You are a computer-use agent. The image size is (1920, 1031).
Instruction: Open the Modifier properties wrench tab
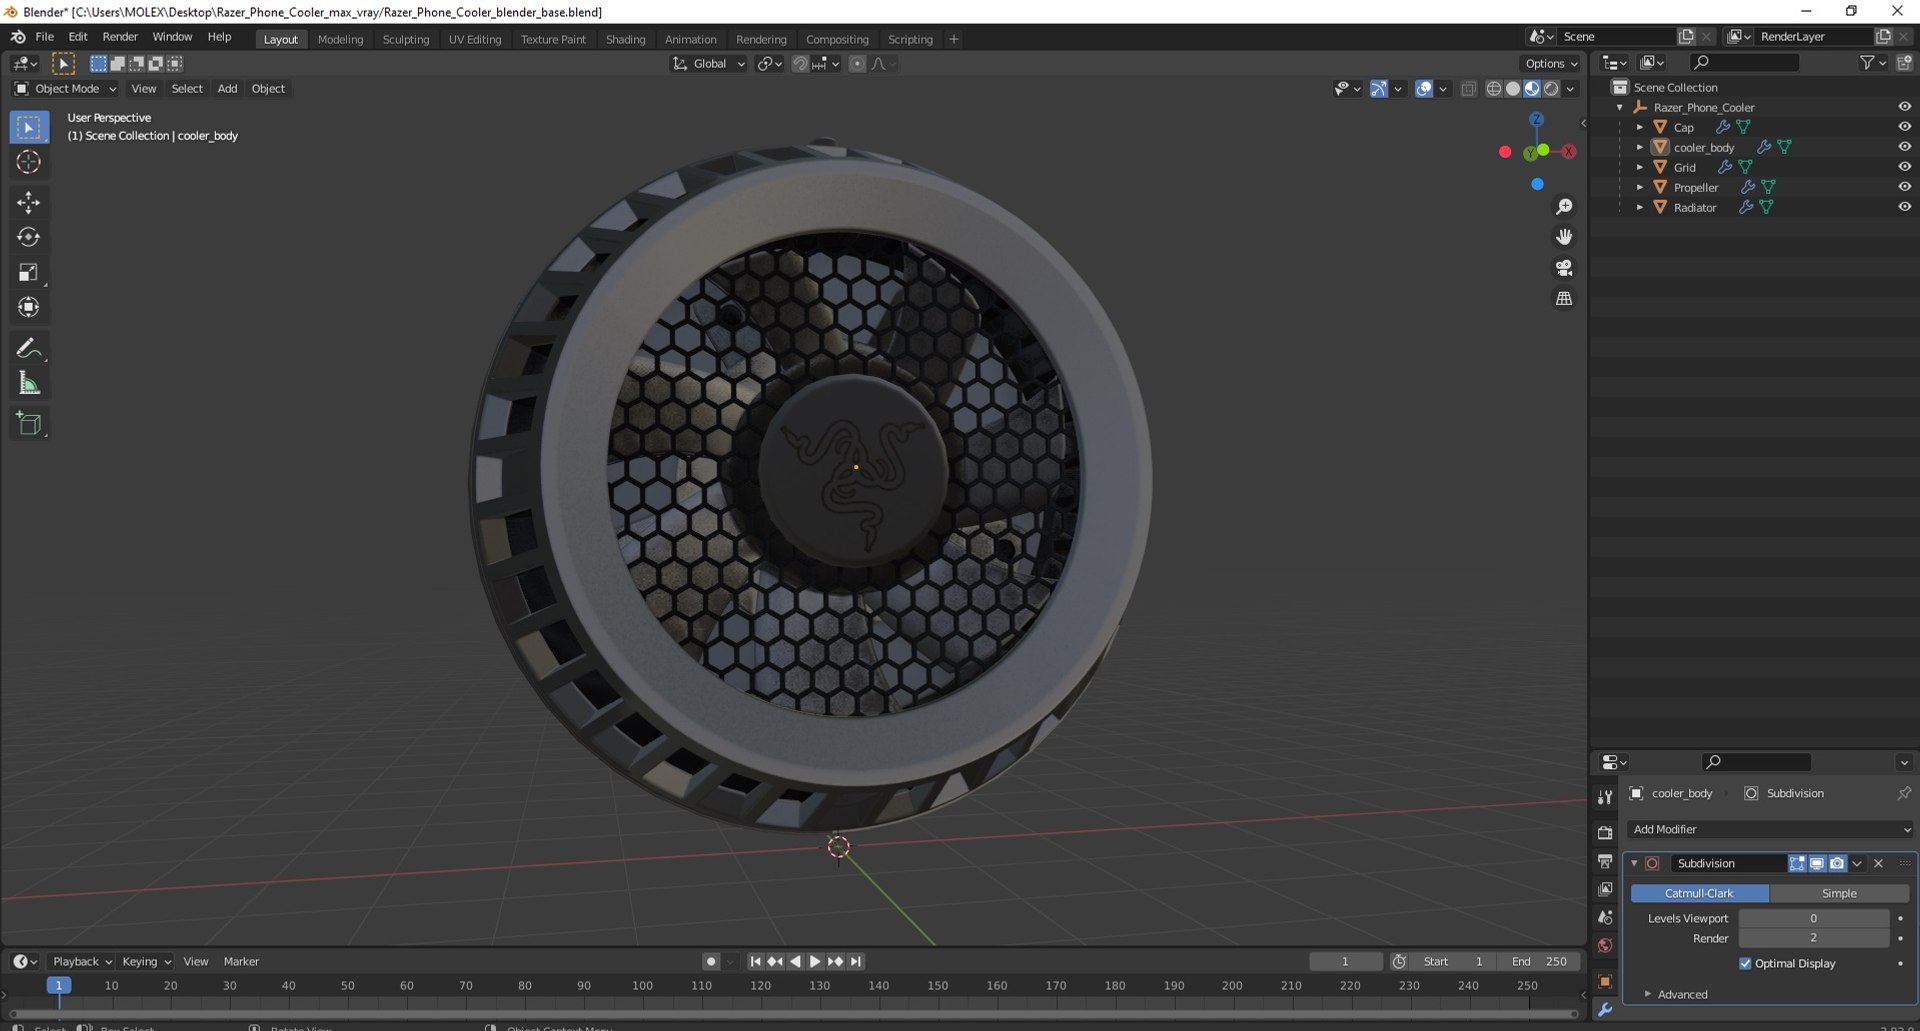coord(1605,1010)
